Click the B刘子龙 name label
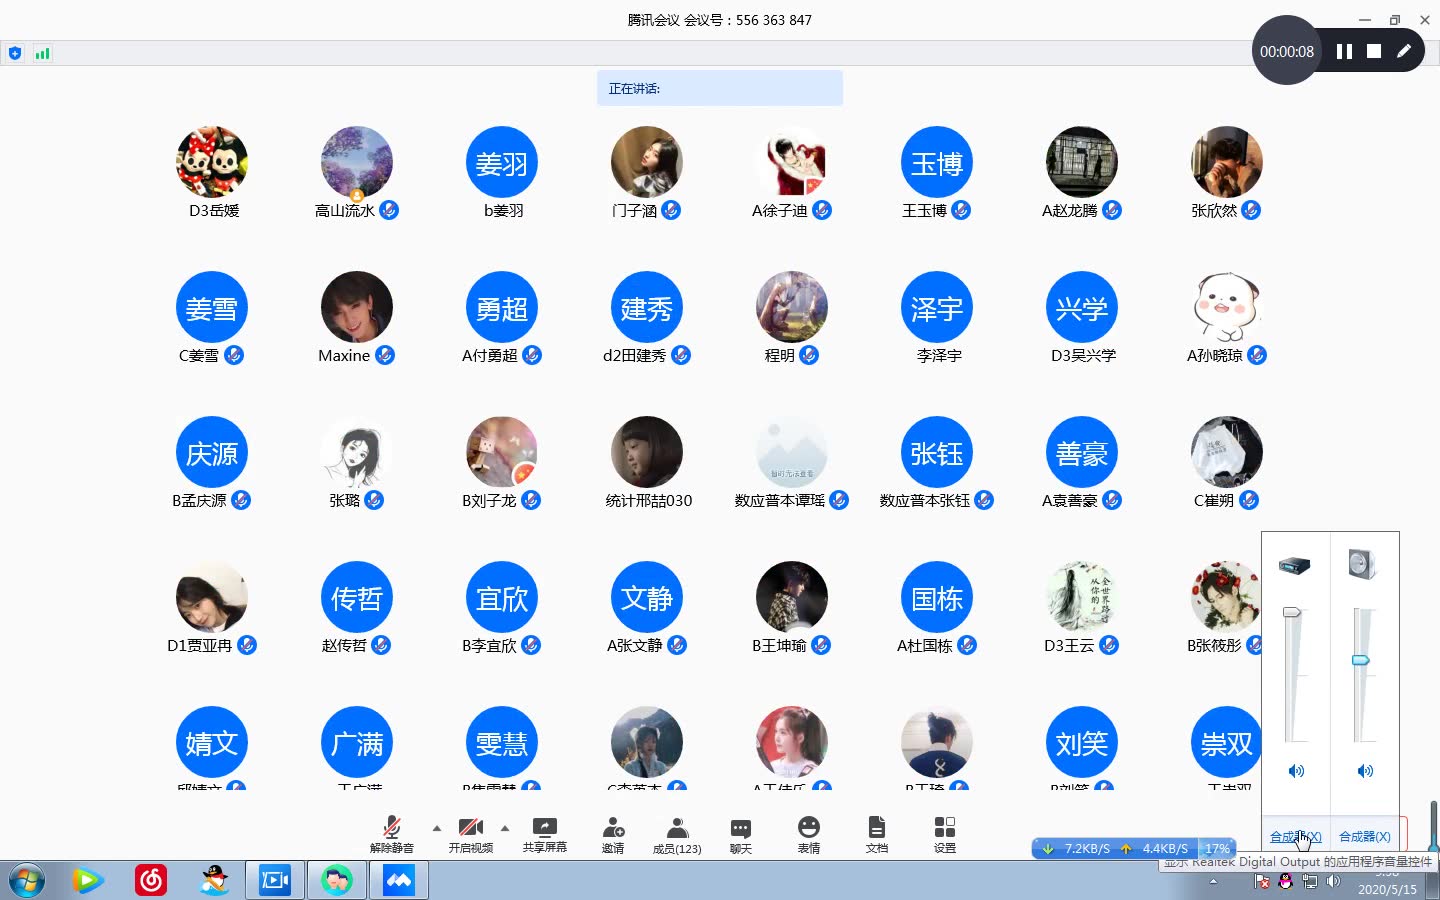Screen dimensions: 1440x900 click(x=489, y=501)
